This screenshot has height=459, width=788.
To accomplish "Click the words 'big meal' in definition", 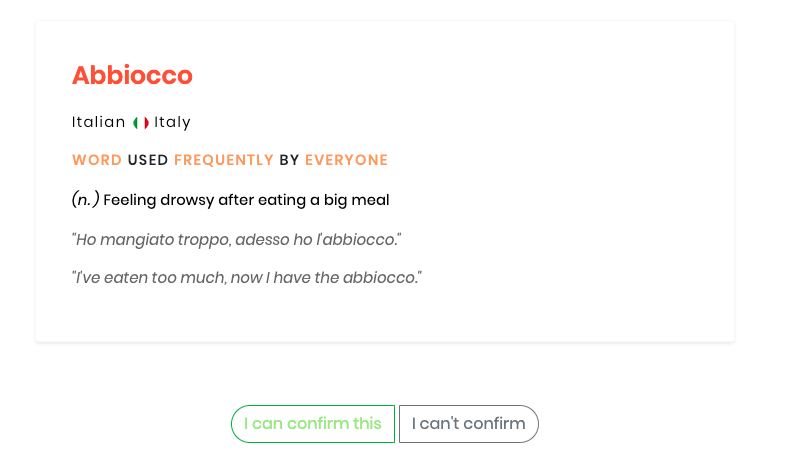I will coord(356,200).
